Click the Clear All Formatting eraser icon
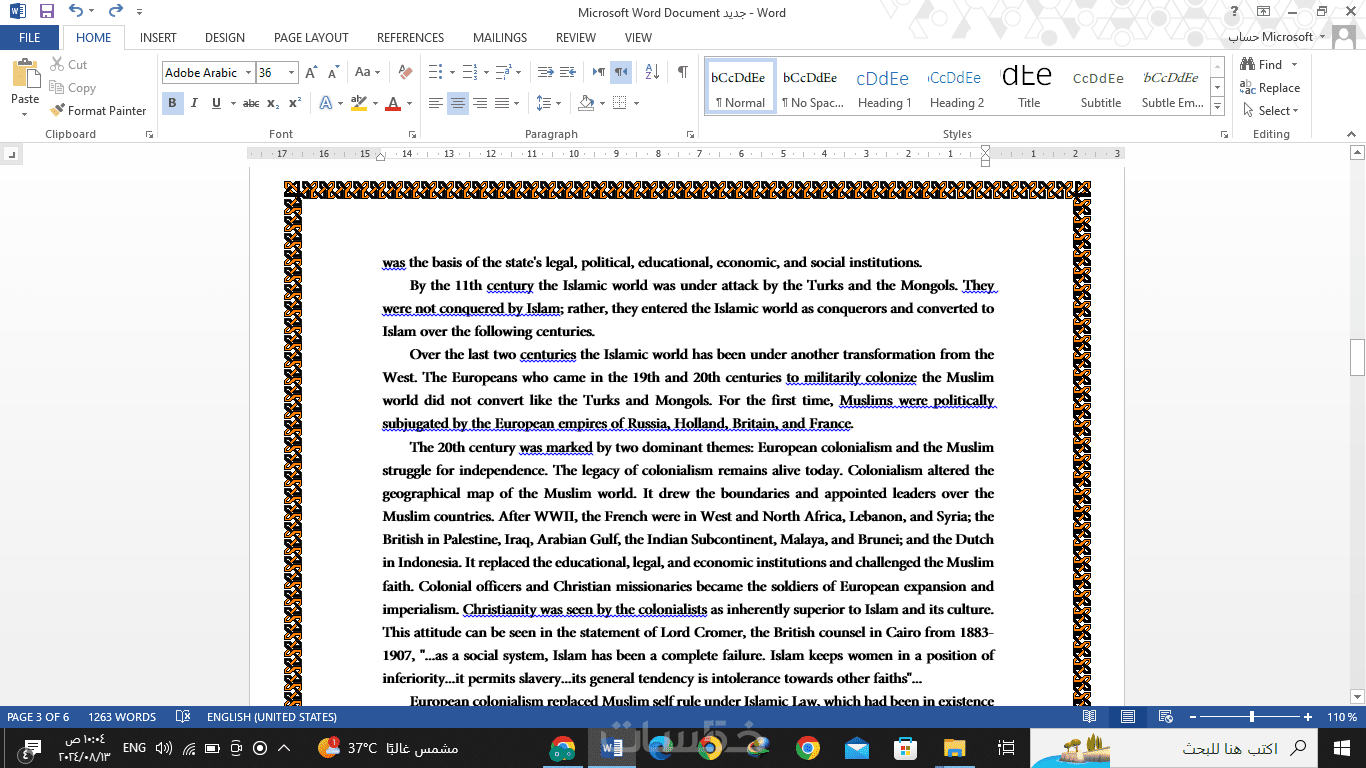 [x=405, y=72]
